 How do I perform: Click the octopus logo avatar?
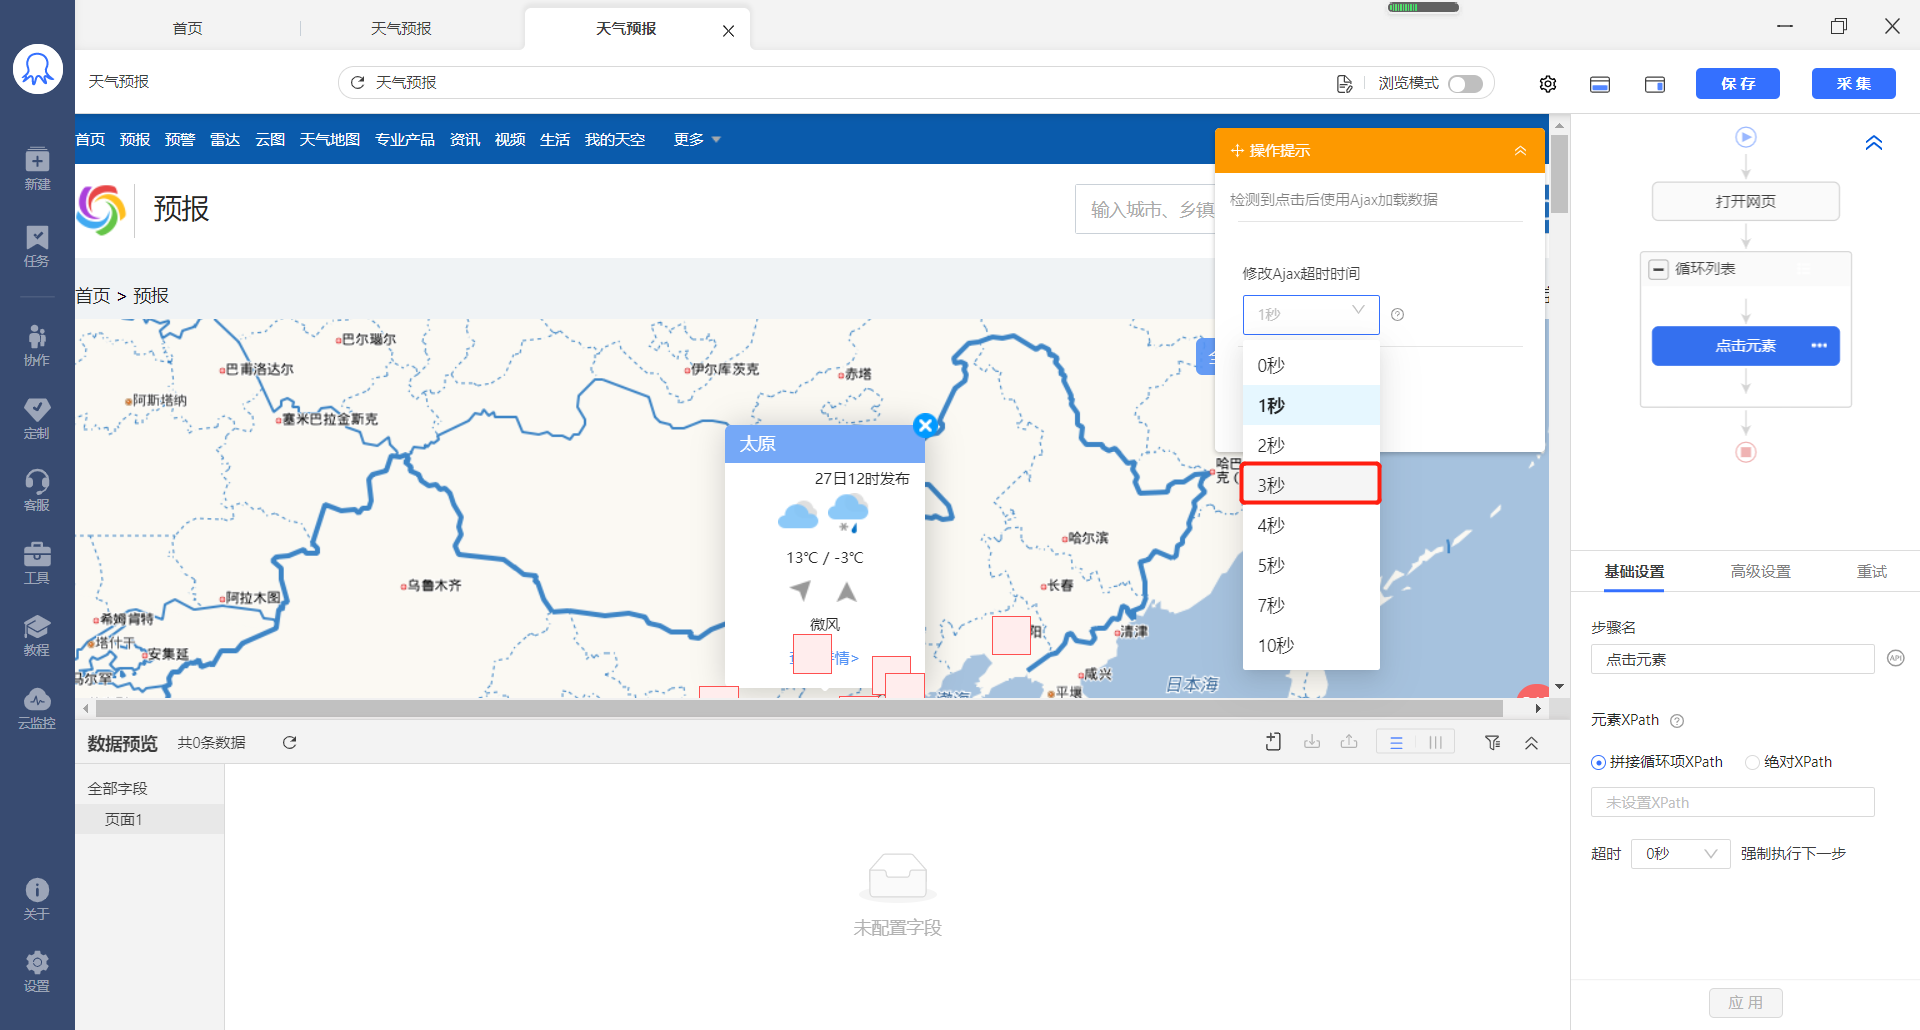38,69
